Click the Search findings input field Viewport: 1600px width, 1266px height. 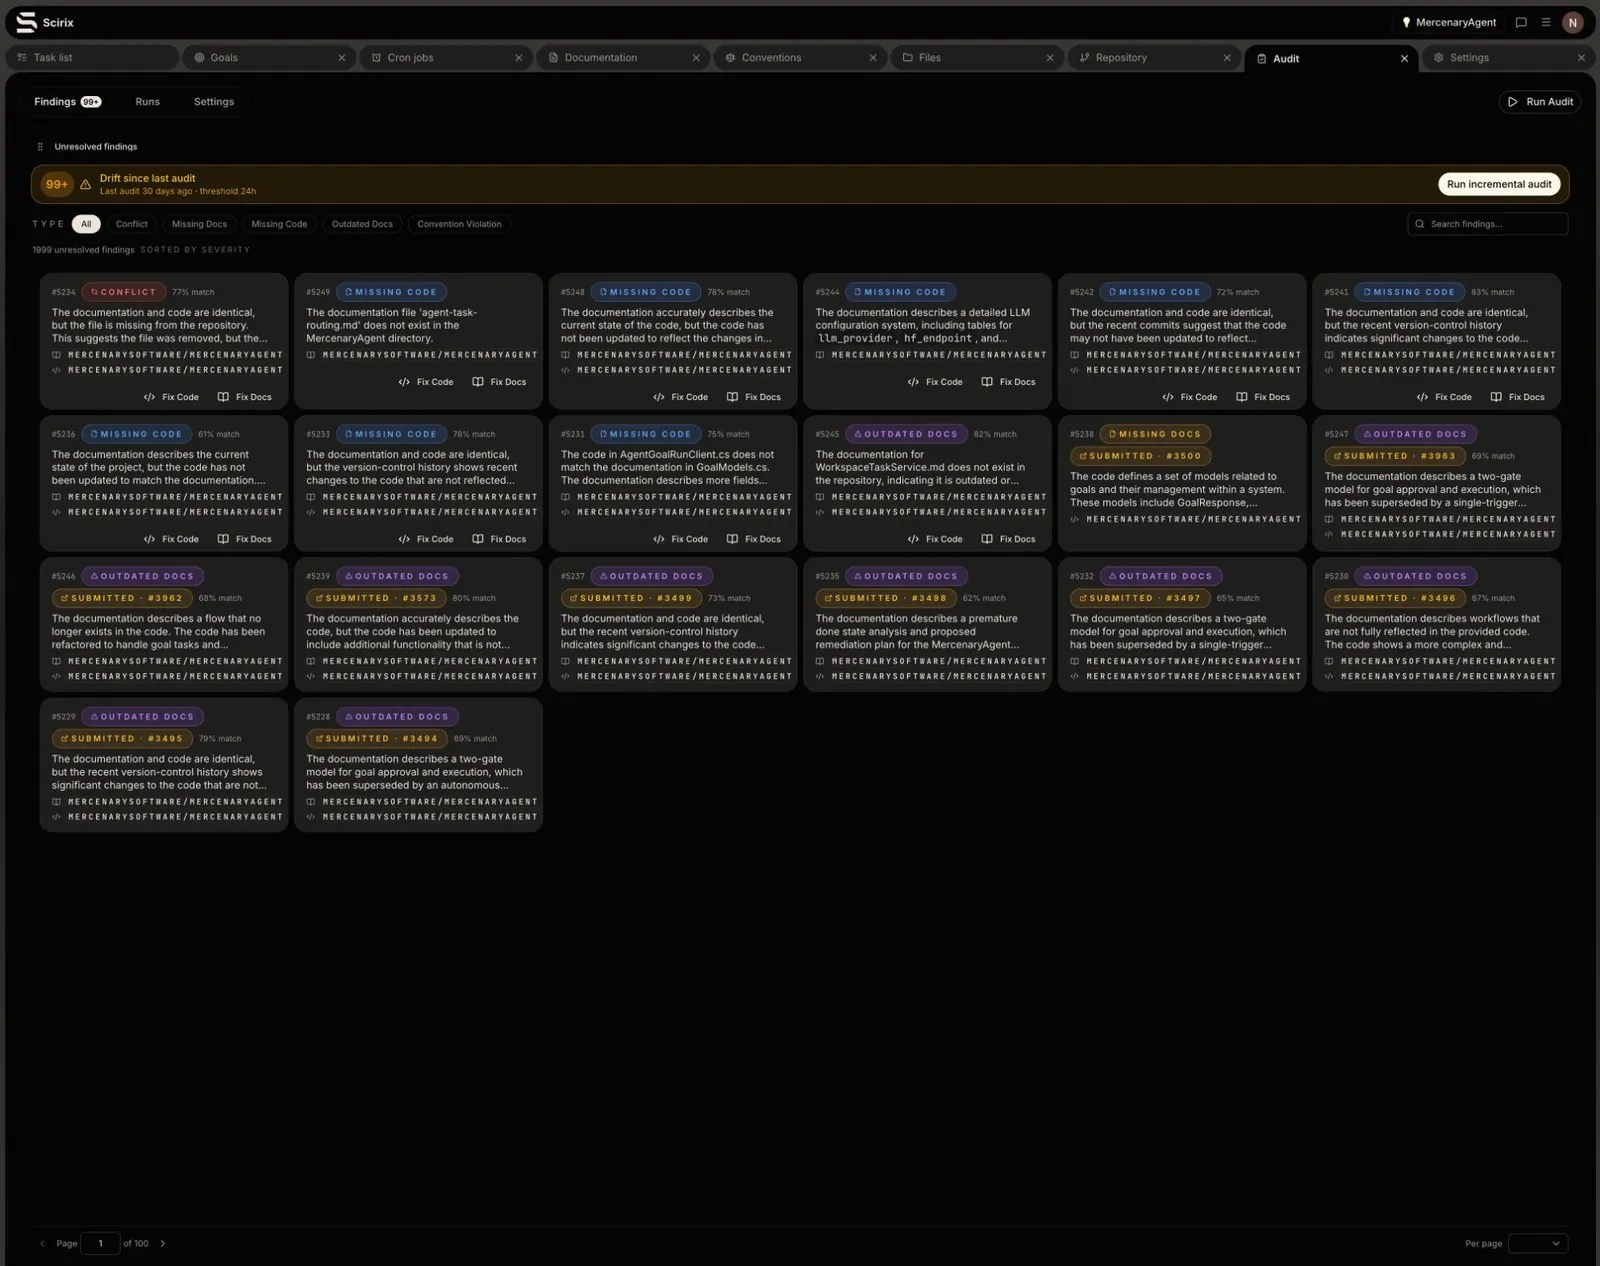1488,224
